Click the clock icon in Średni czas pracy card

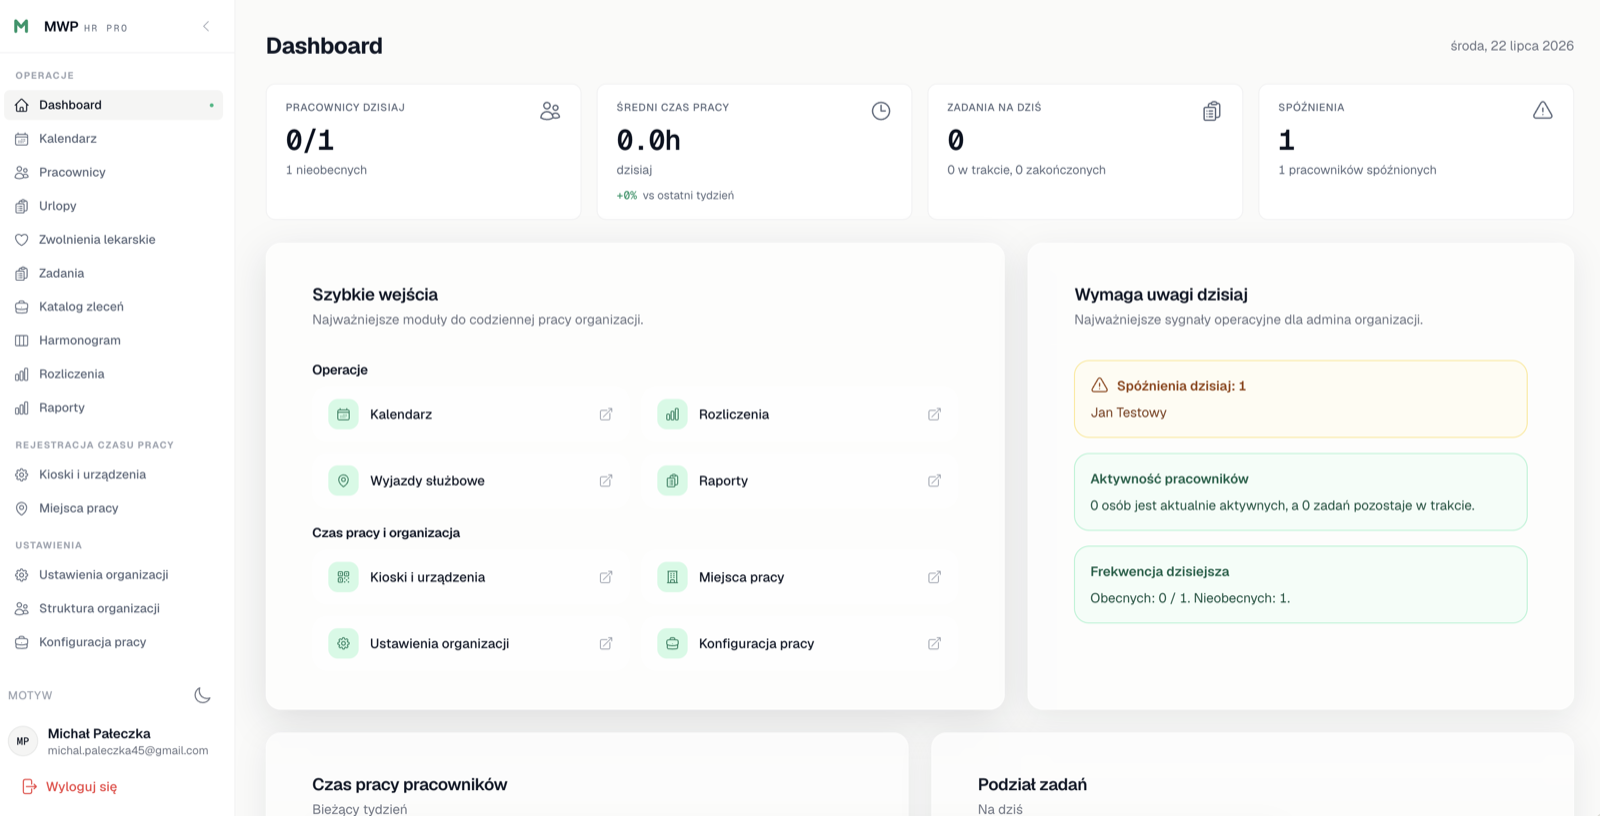(x=881, y=111)
